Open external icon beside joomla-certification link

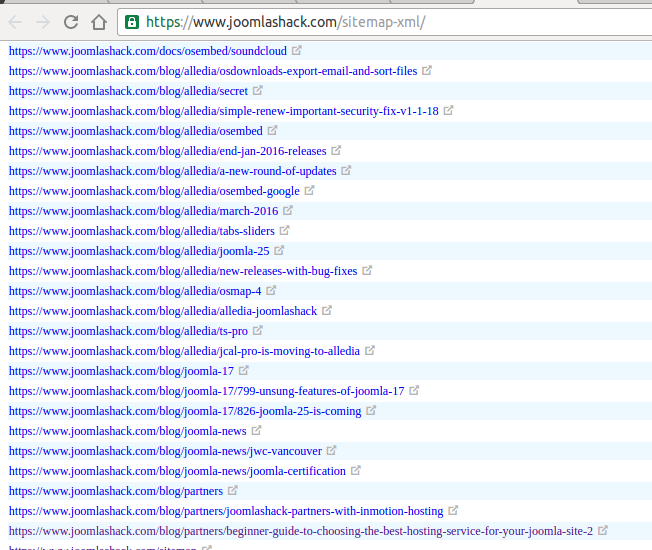point(356,470)
